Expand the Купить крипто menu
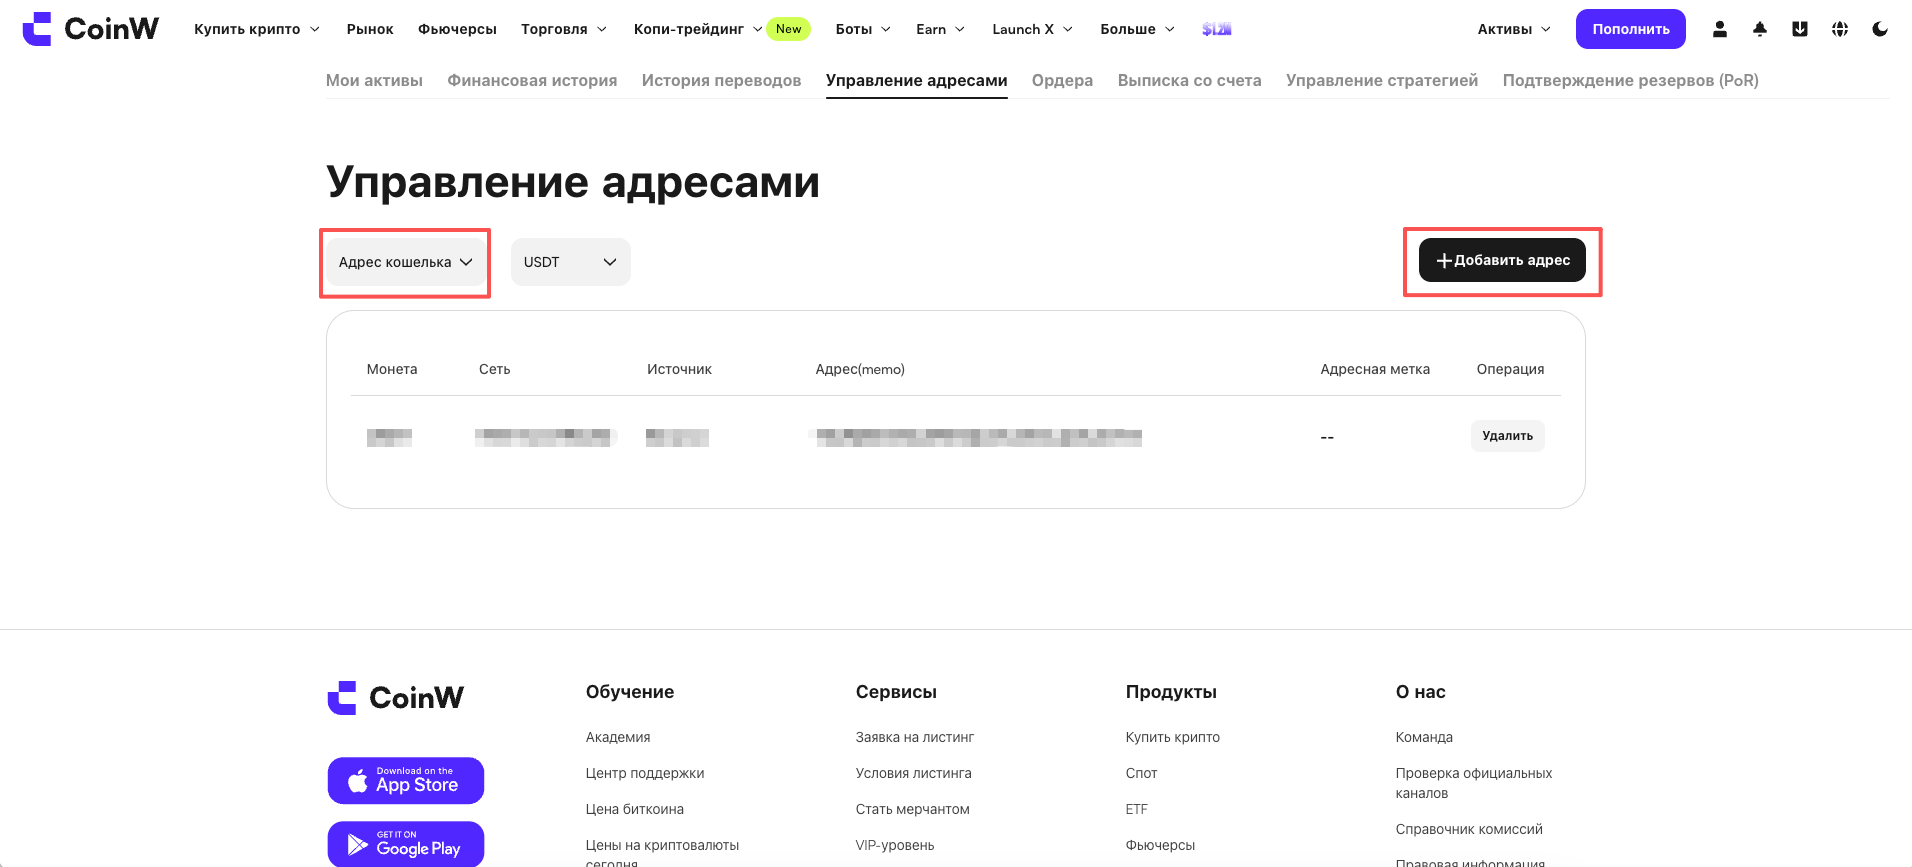1912x867 pixels. [x=257, y=29]
